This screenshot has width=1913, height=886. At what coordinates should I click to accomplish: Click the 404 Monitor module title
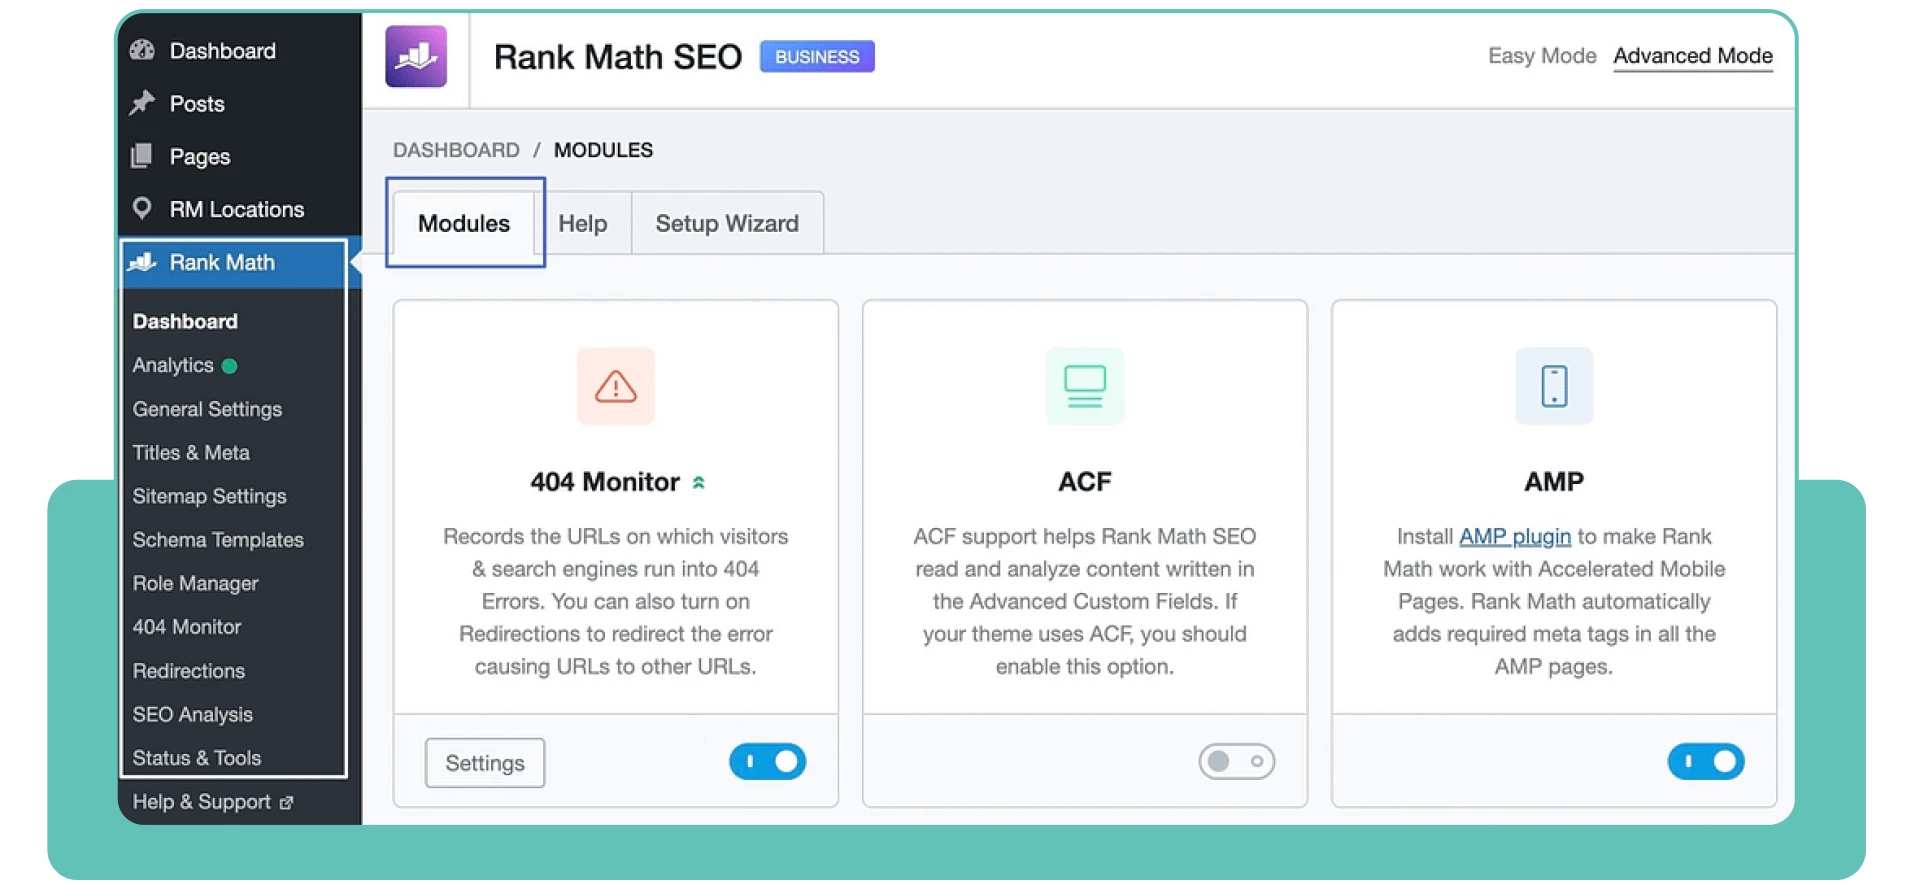(605, 482)
